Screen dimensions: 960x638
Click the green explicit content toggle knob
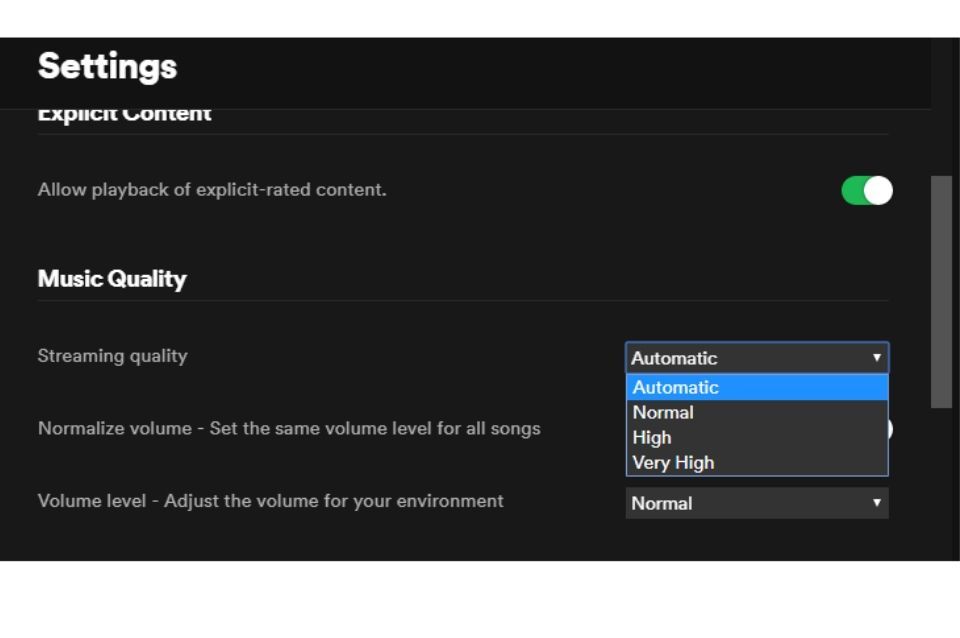pos(879,189)
